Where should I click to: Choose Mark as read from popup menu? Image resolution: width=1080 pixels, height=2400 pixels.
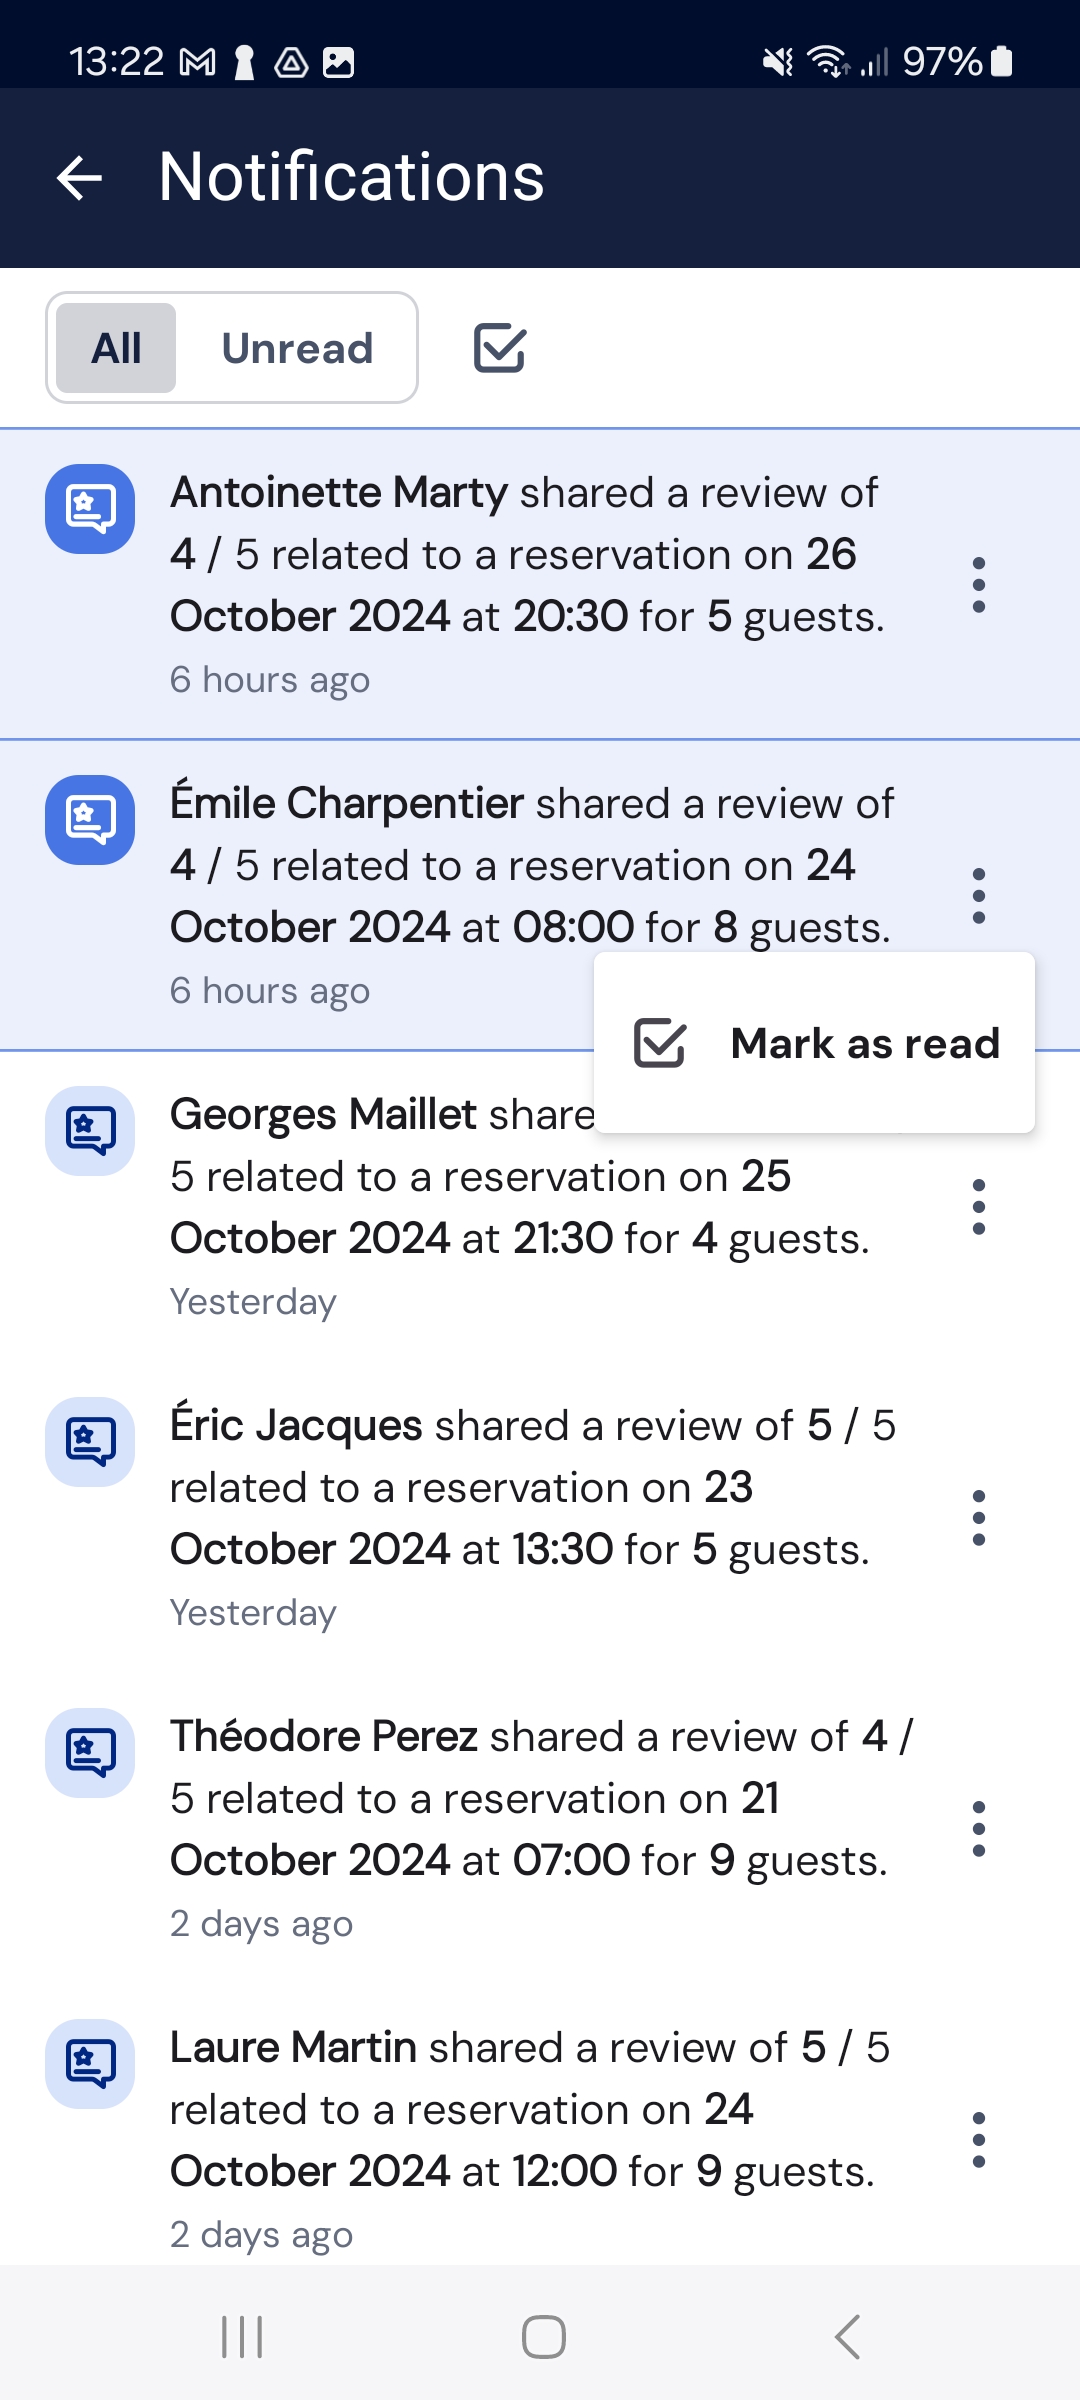[x=814, y=1043]
